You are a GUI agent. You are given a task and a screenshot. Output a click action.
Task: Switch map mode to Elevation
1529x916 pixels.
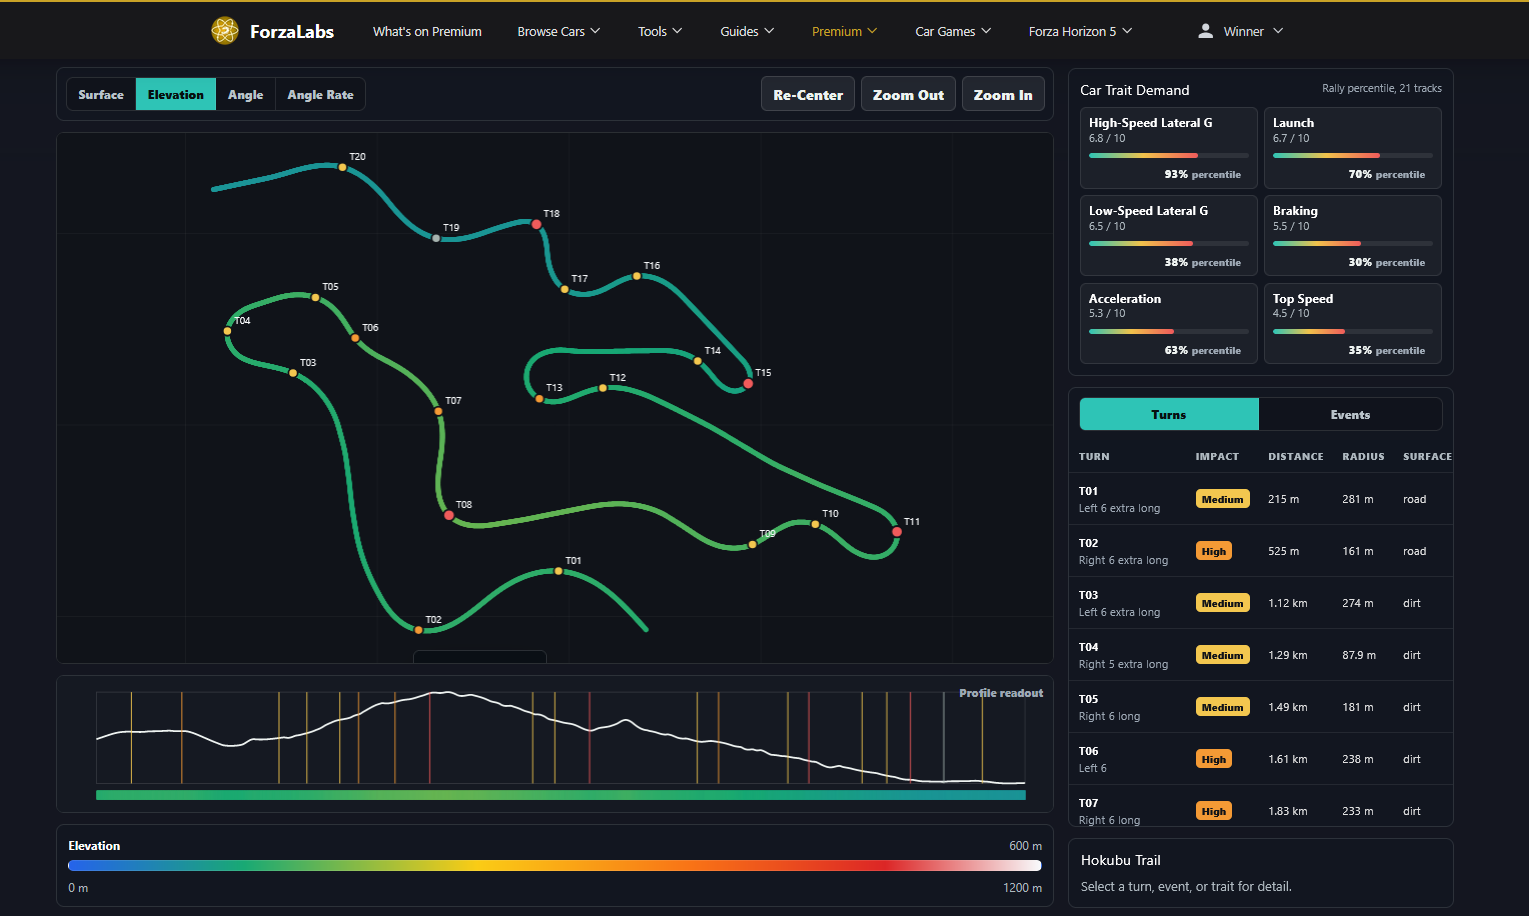pyautogui.click(x=176, y=94)
